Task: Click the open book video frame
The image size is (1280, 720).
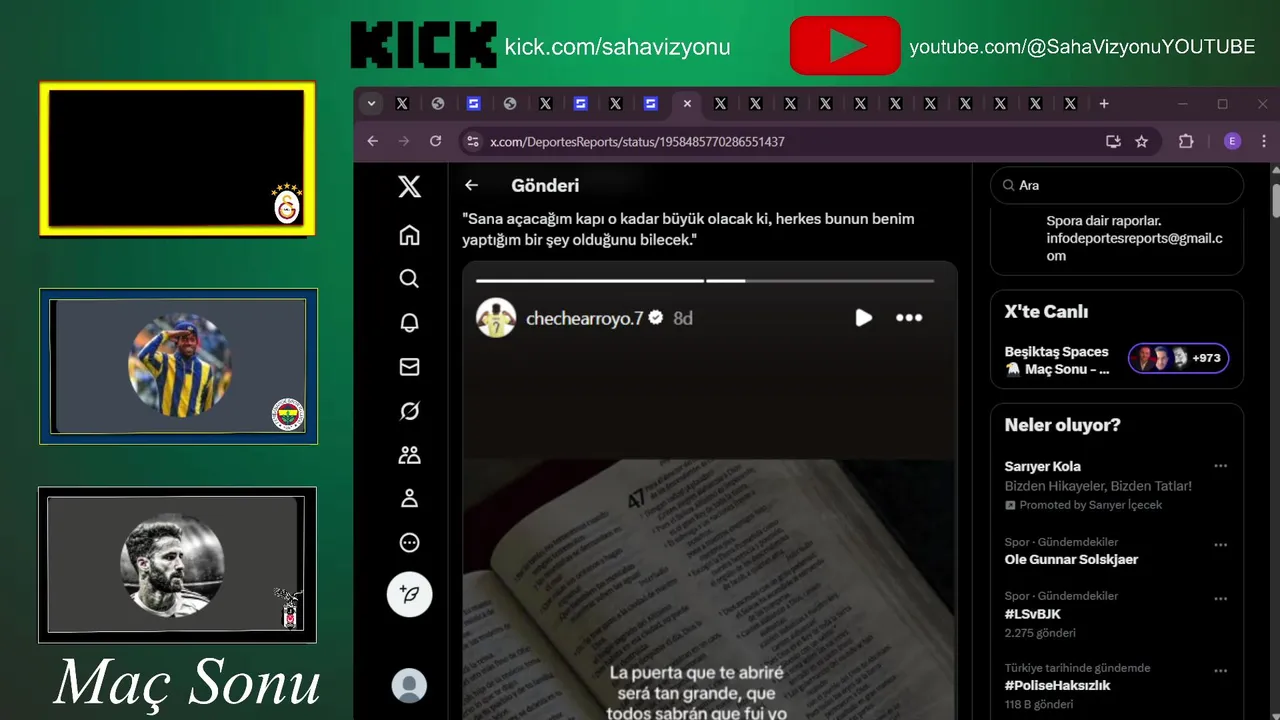Action: [709, 590]
